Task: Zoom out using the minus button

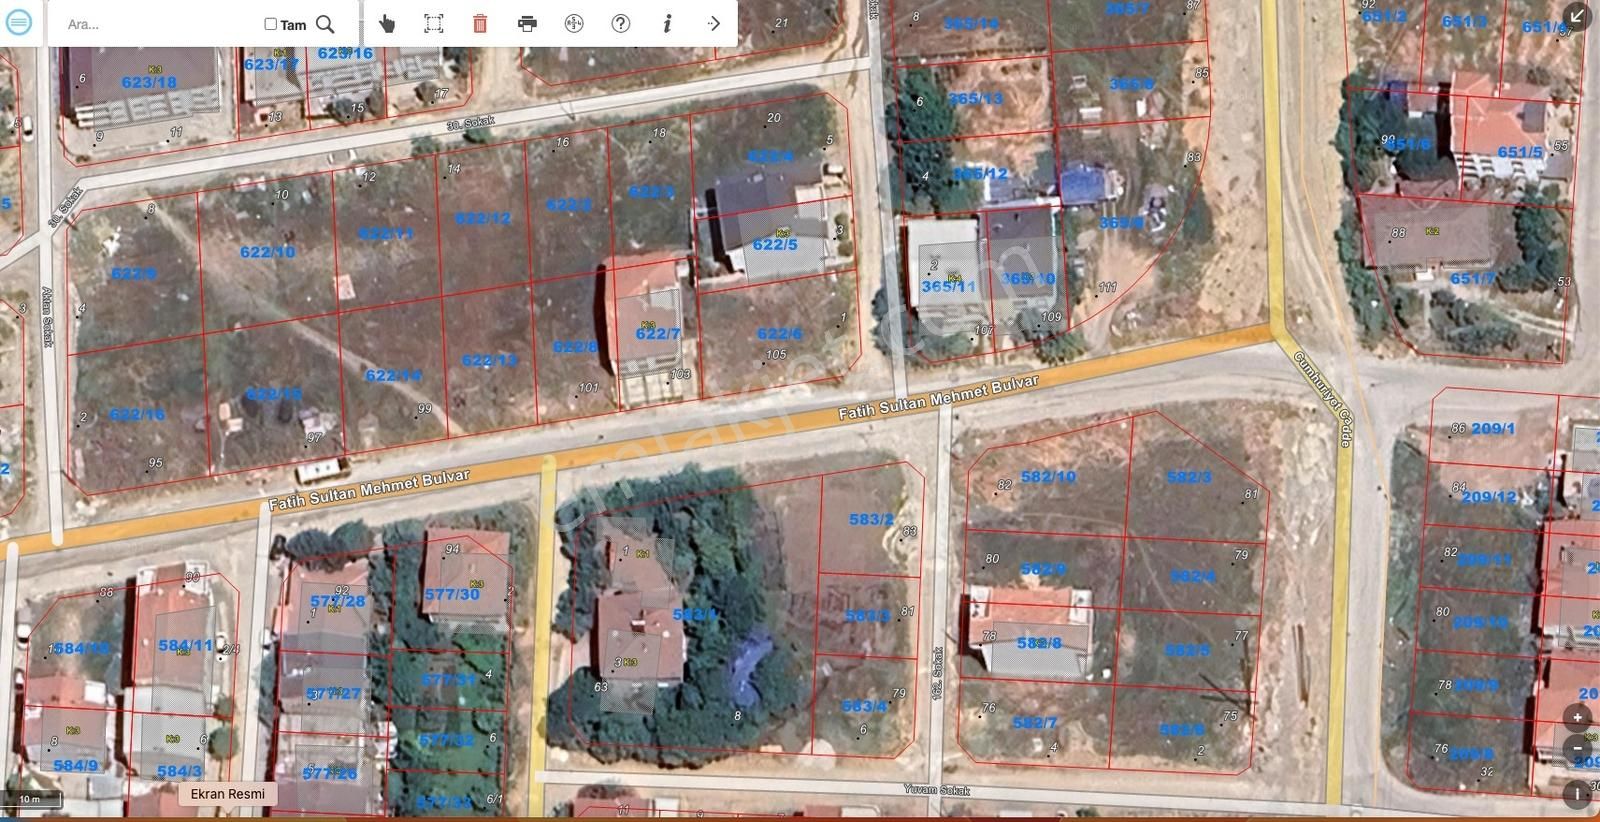Action: [1578, 747]
